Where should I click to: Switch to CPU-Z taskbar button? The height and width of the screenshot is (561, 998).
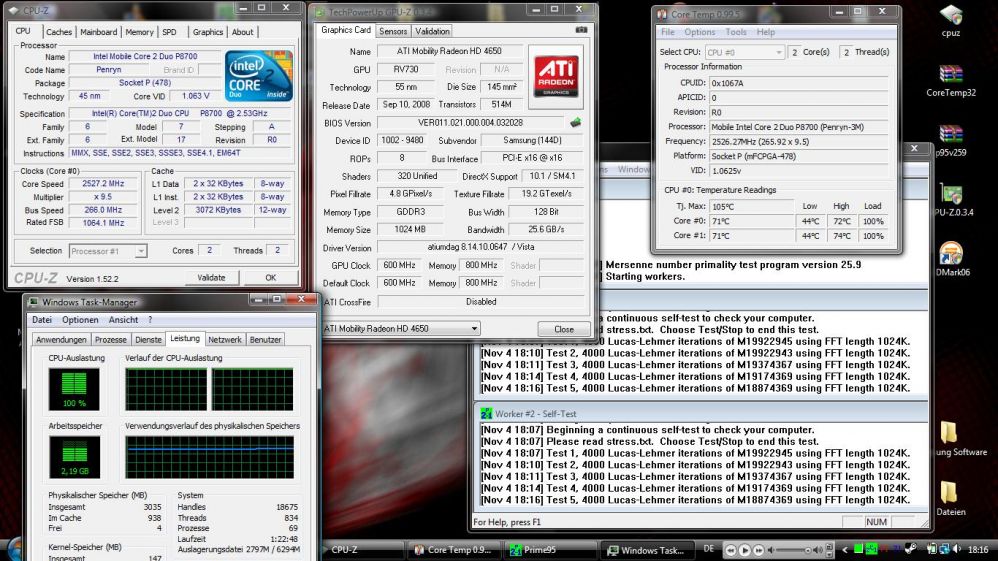coord(363,550)
